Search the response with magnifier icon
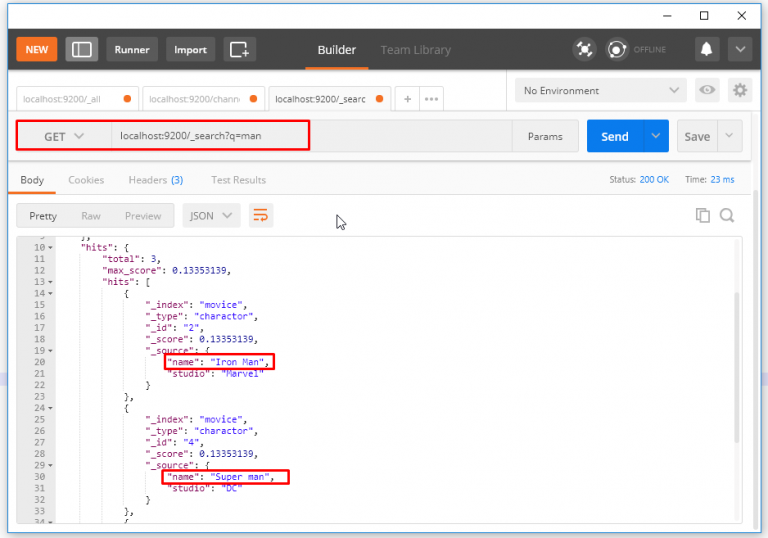The width and height of the screenshot is (768, 538). coord(727,215)
